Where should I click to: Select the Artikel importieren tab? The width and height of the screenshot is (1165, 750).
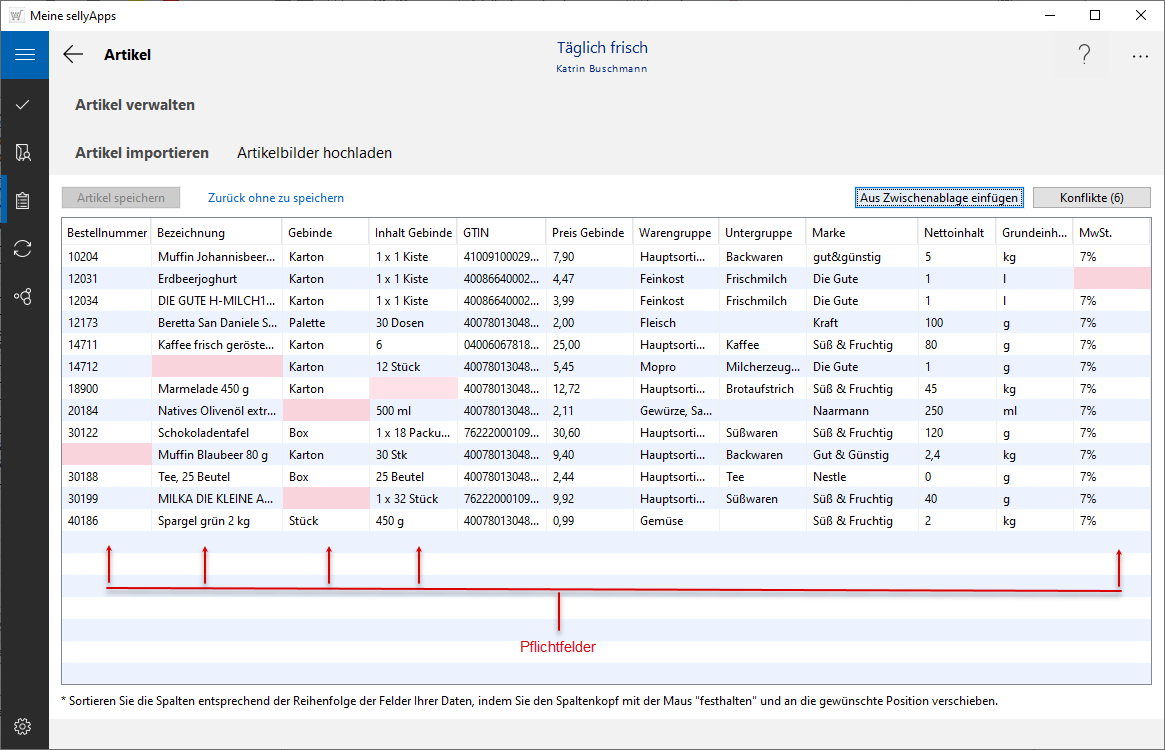click(x=142, y=153)
